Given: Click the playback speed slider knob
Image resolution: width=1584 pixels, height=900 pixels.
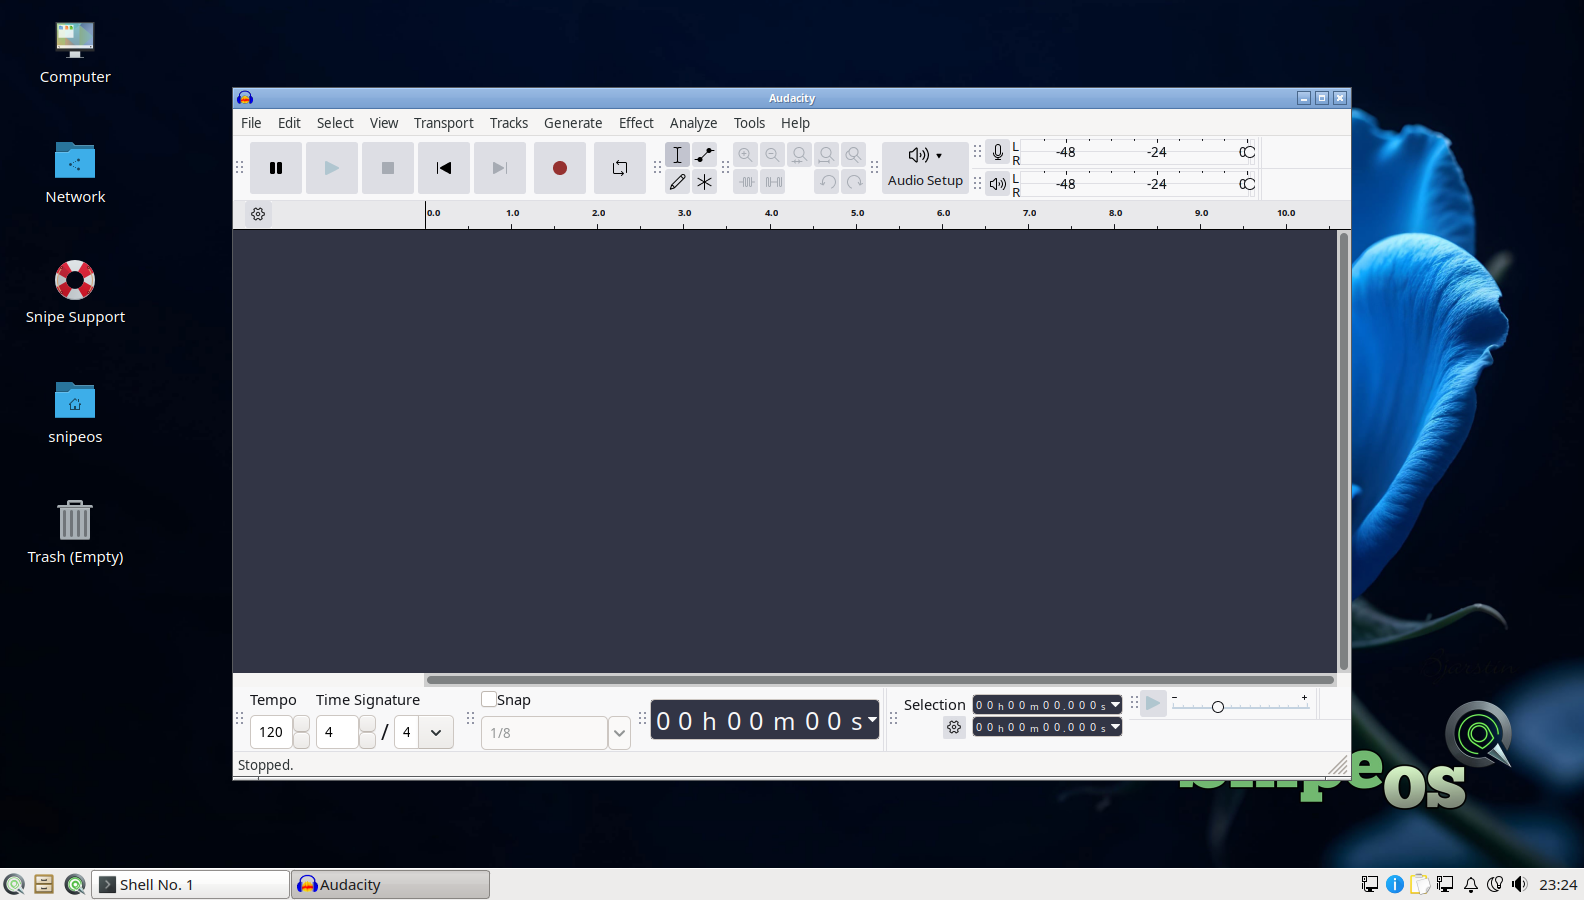Looking at the screenshot, I should (1218, 707).
